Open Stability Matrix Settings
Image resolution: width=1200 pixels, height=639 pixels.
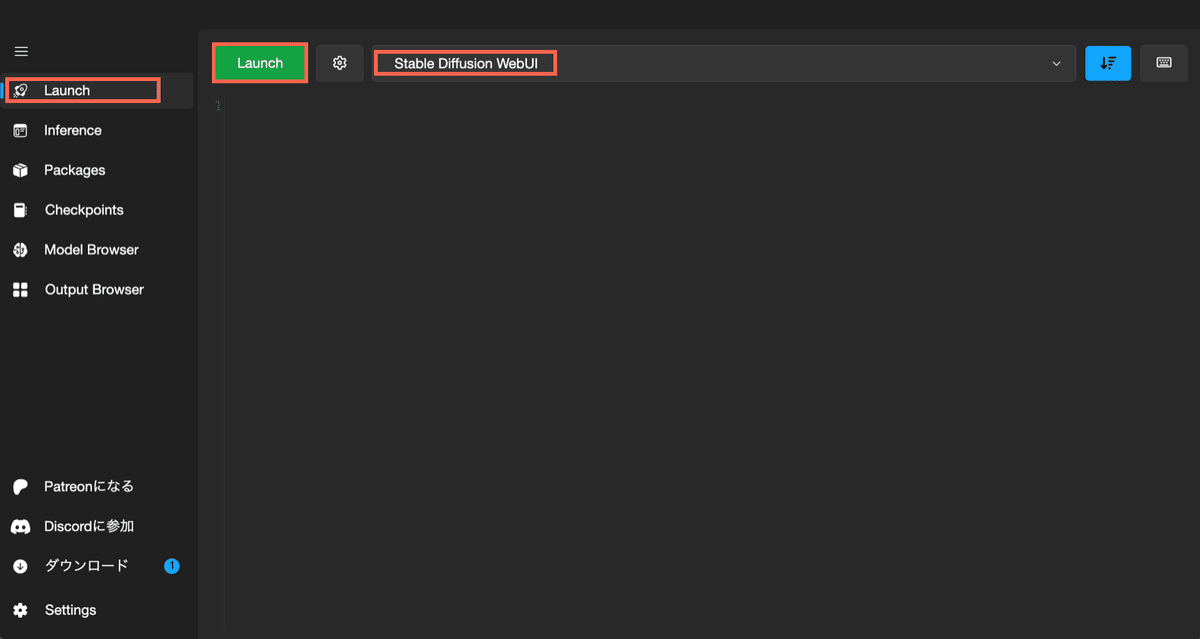pos(70,609)
